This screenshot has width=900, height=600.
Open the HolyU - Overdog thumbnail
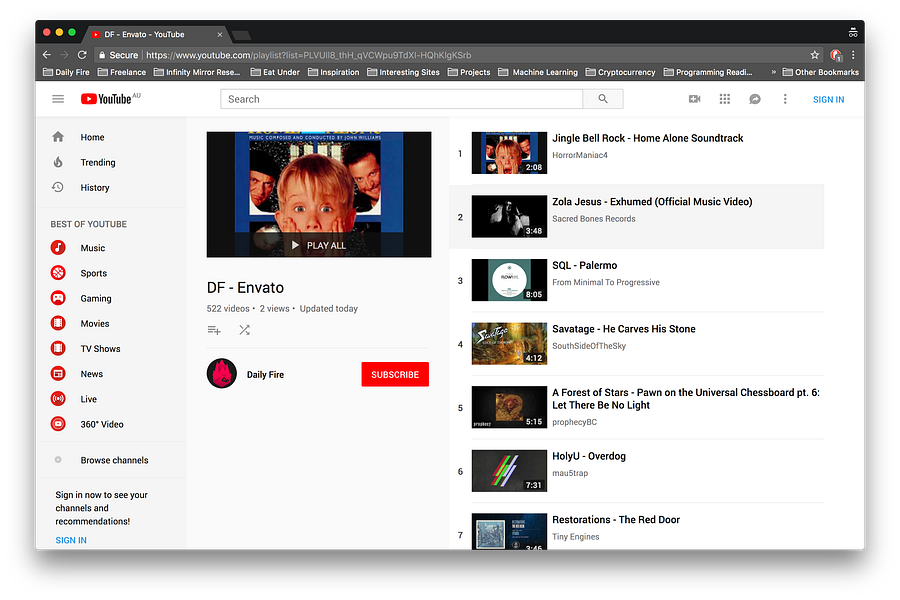[509, 471]
